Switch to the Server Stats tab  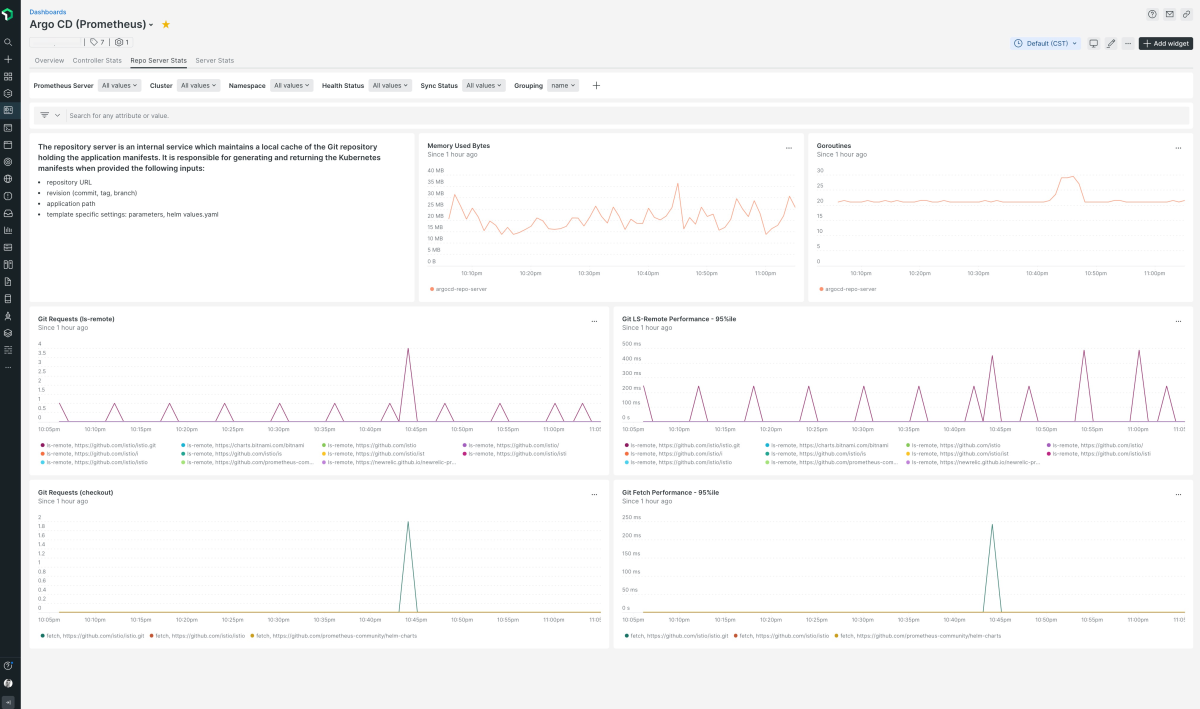pos(214,61)
